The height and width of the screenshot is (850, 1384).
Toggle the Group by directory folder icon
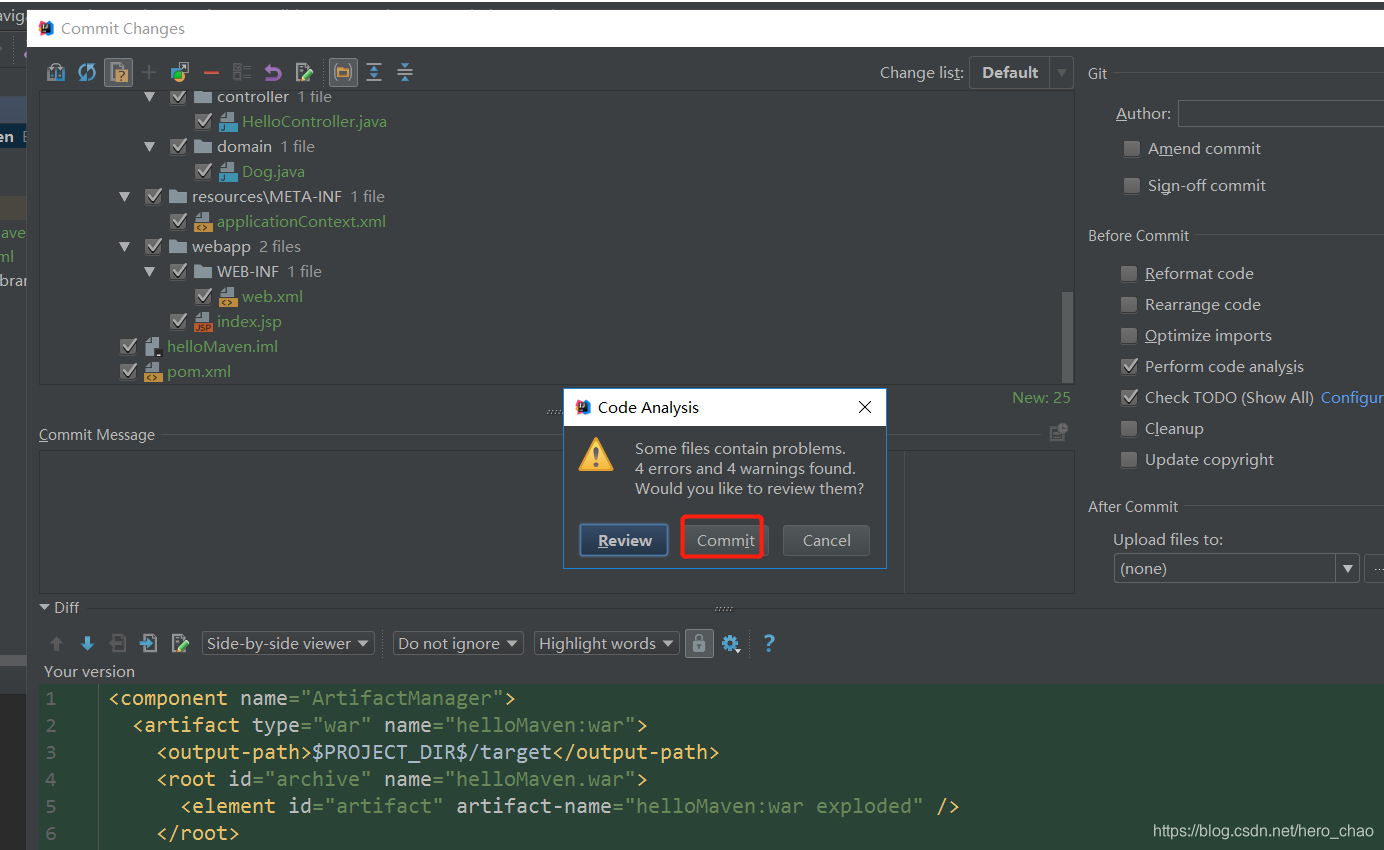pos(343,72)
